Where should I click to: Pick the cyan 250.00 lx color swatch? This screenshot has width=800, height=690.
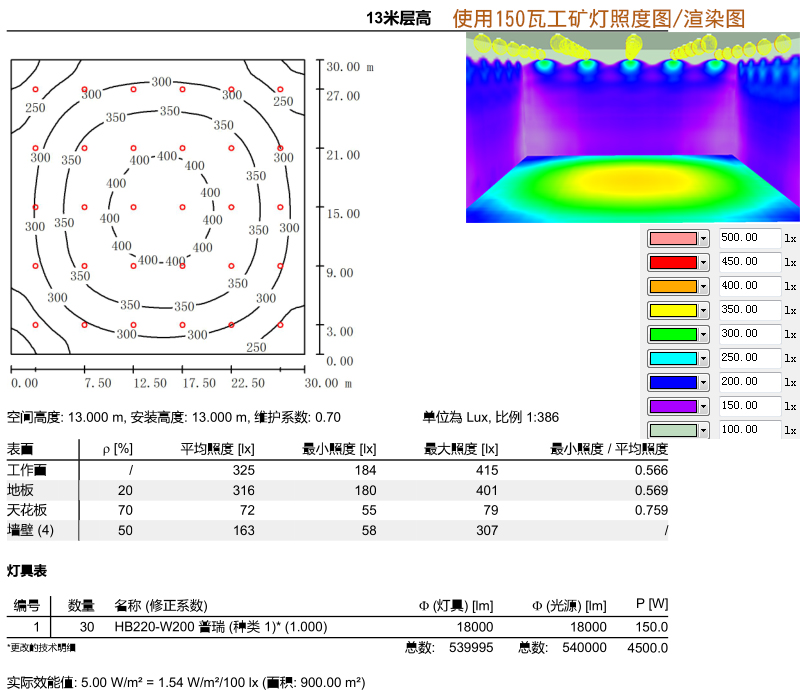pos(673,358)
